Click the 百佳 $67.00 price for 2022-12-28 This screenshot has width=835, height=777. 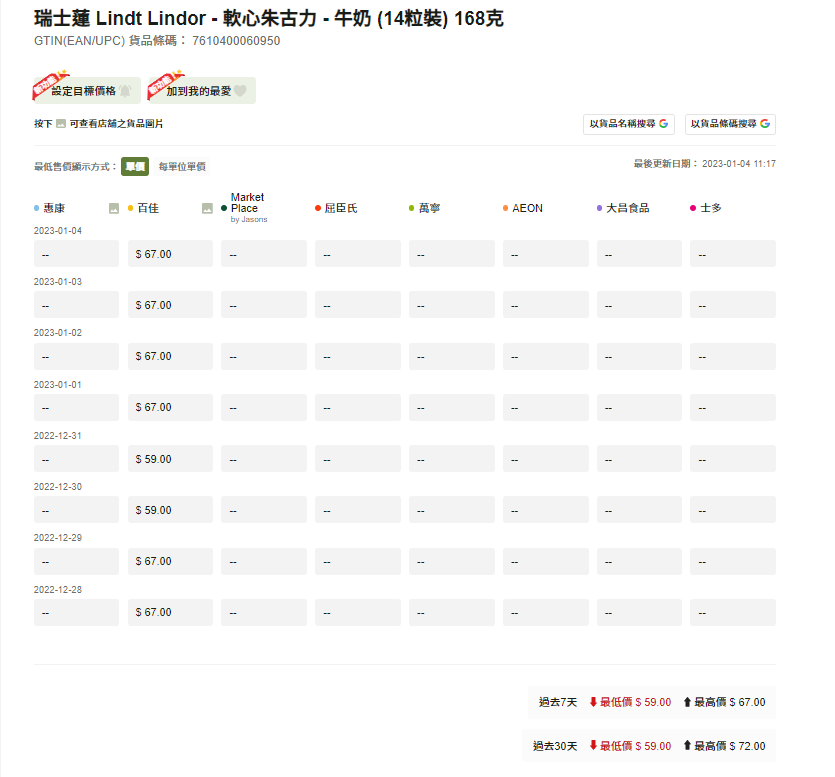[170, 612]
